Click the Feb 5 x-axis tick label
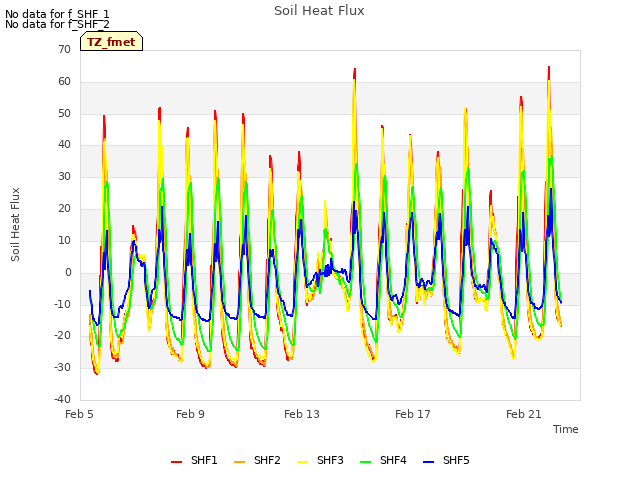The height and width of the screenshot is (480, 640). [x=79, y=414]
